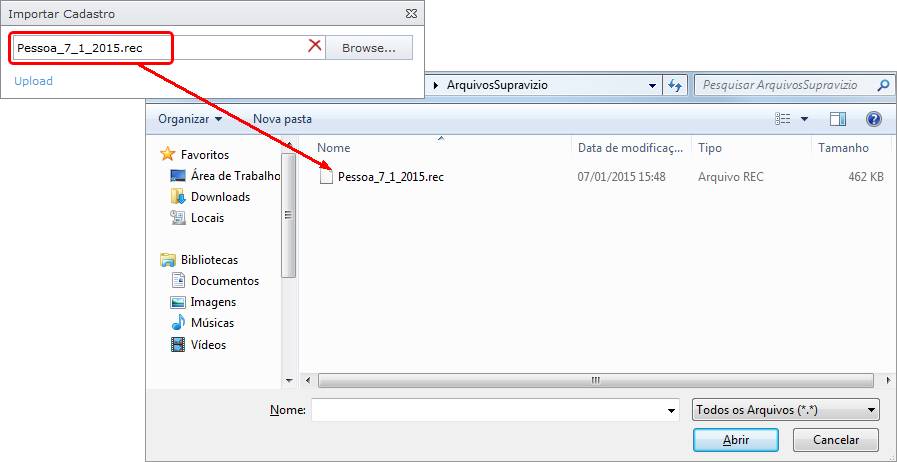The image size is (897, 462).
Task: Open Imagens library
Action: pos(213,302)
